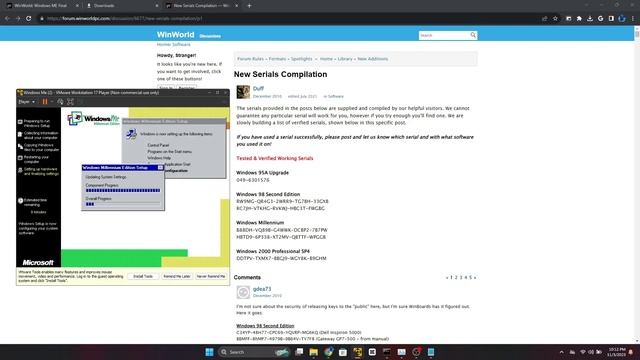Click the address bar URL
This screenshot has height=360, width=640.
pyautogui.click(x=124, y=18)
